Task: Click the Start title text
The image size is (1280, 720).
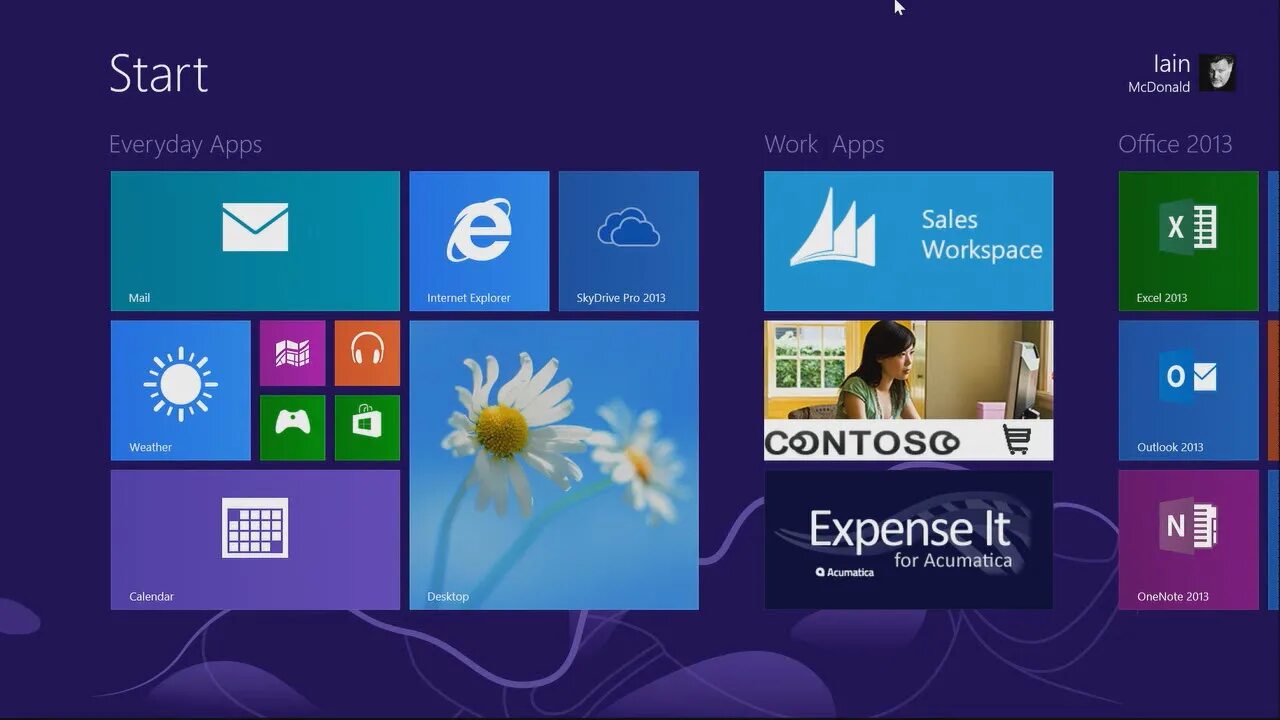Action: click(x=159, y=74)
